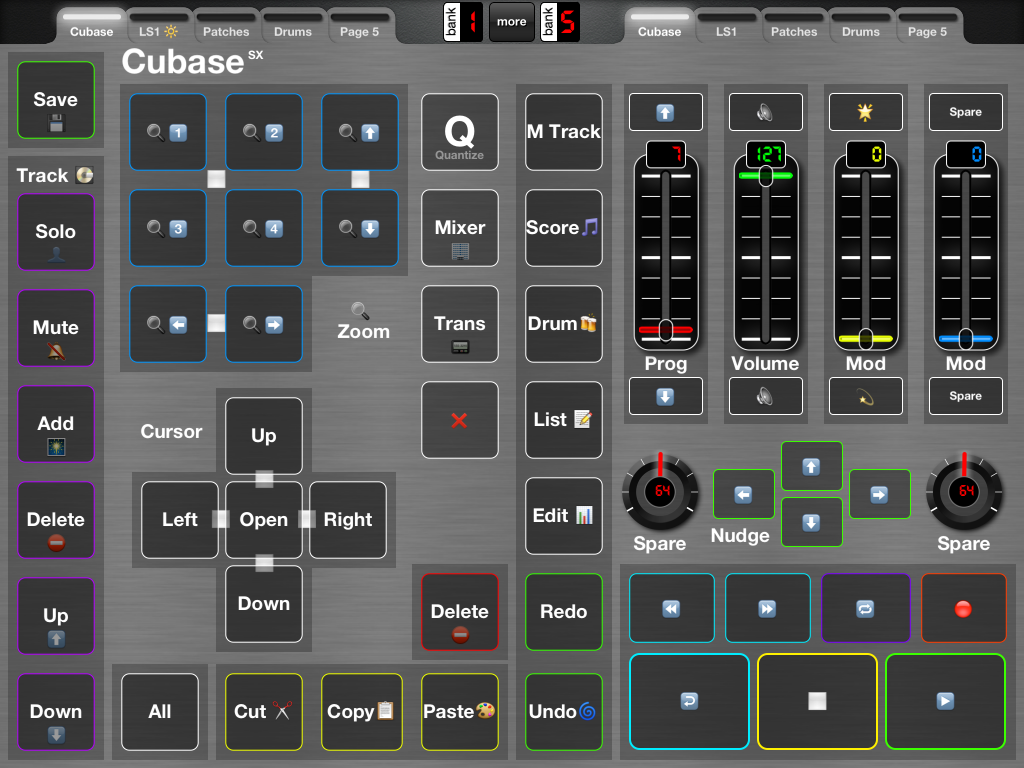Select zoom preset 1 button
The image size is (1024, 768).
(x=168, y=132)
